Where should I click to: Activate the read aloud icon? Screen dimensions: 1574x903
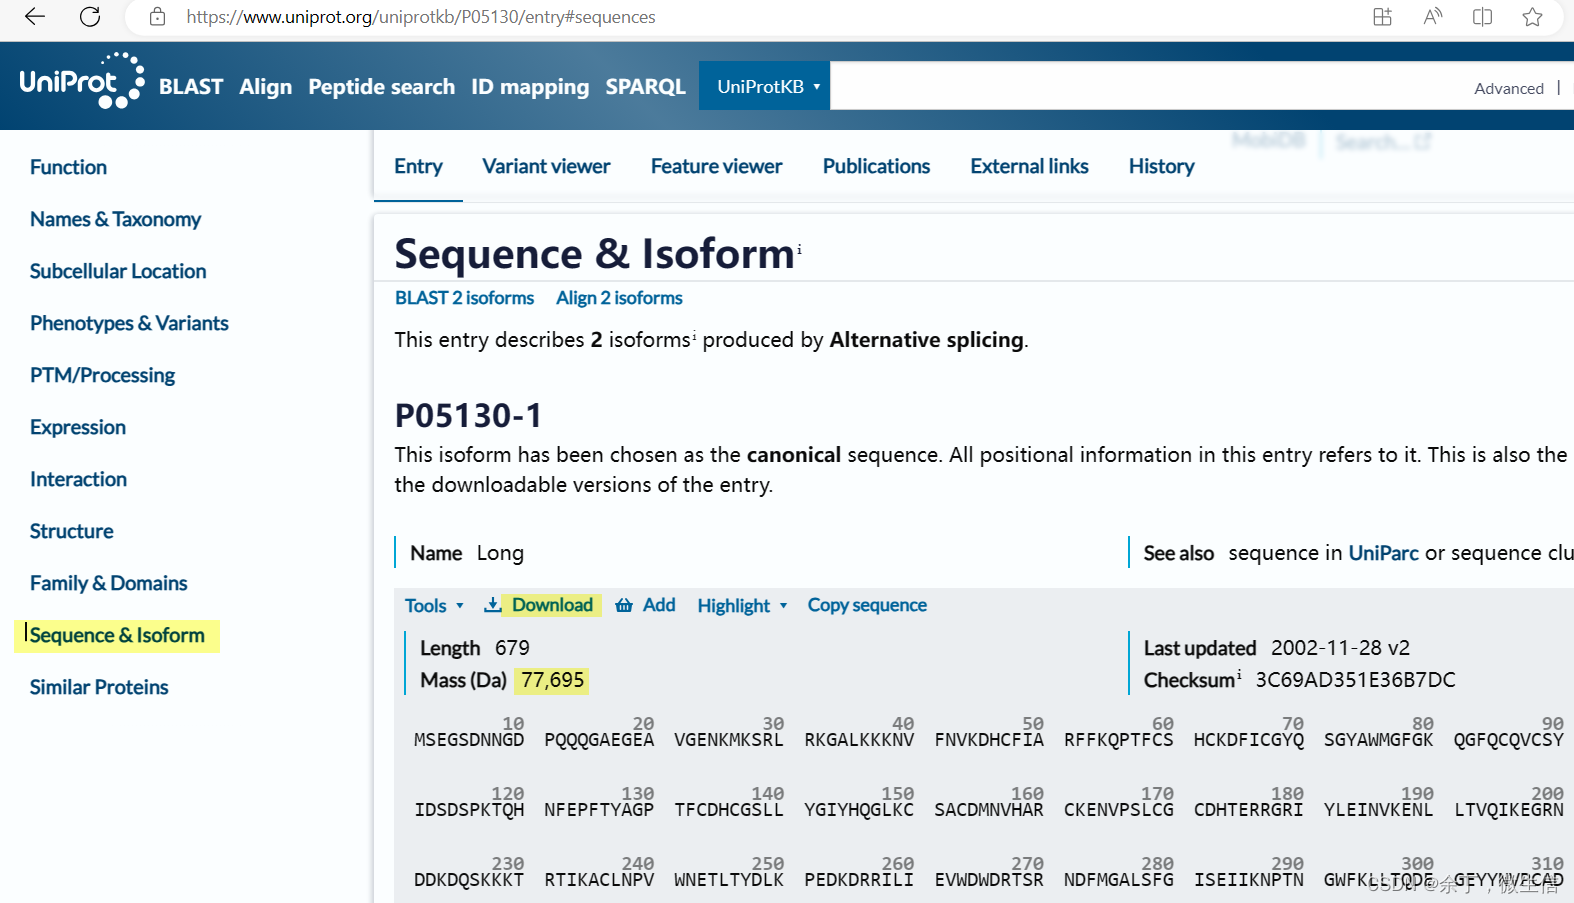(x=1433, y=16)
